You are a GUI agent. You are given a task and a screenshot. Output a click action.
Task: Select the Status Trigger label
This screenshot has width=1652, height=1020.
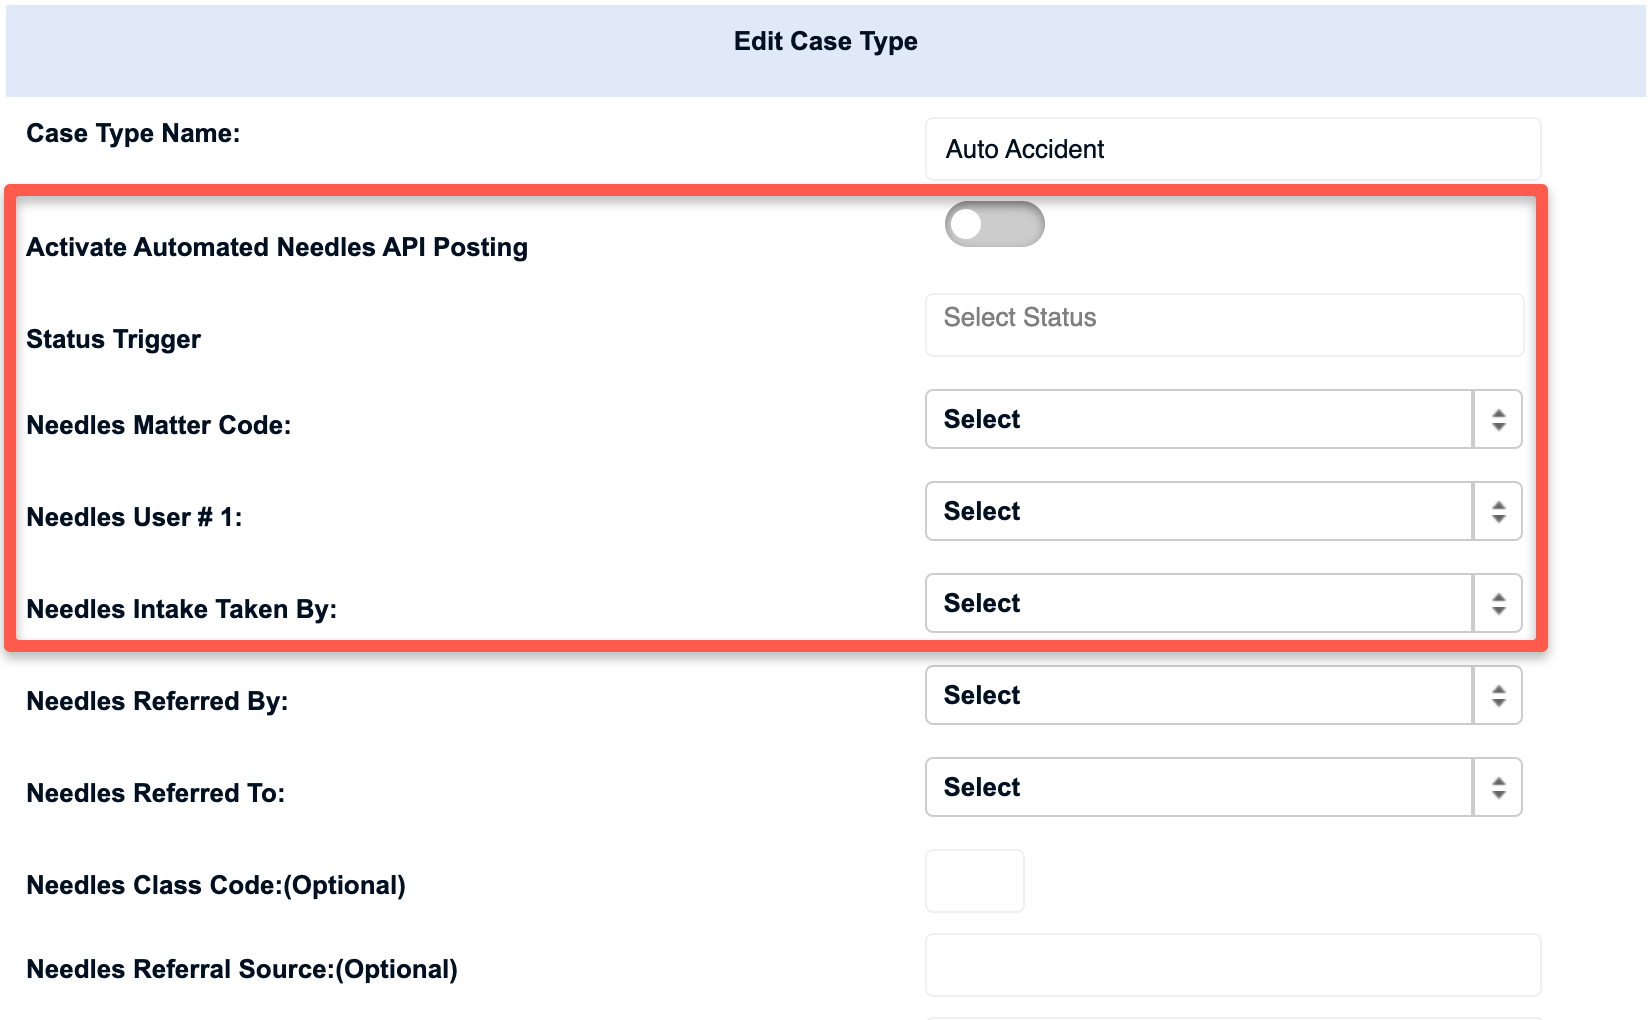(113, 339)
